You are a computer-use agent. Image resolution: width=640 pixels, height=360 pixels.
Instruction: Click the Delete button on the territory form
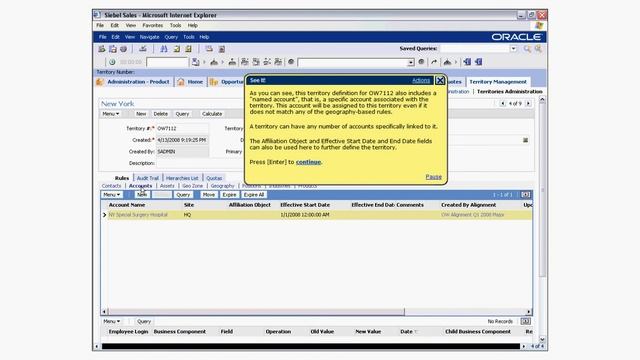coord(160,114)
